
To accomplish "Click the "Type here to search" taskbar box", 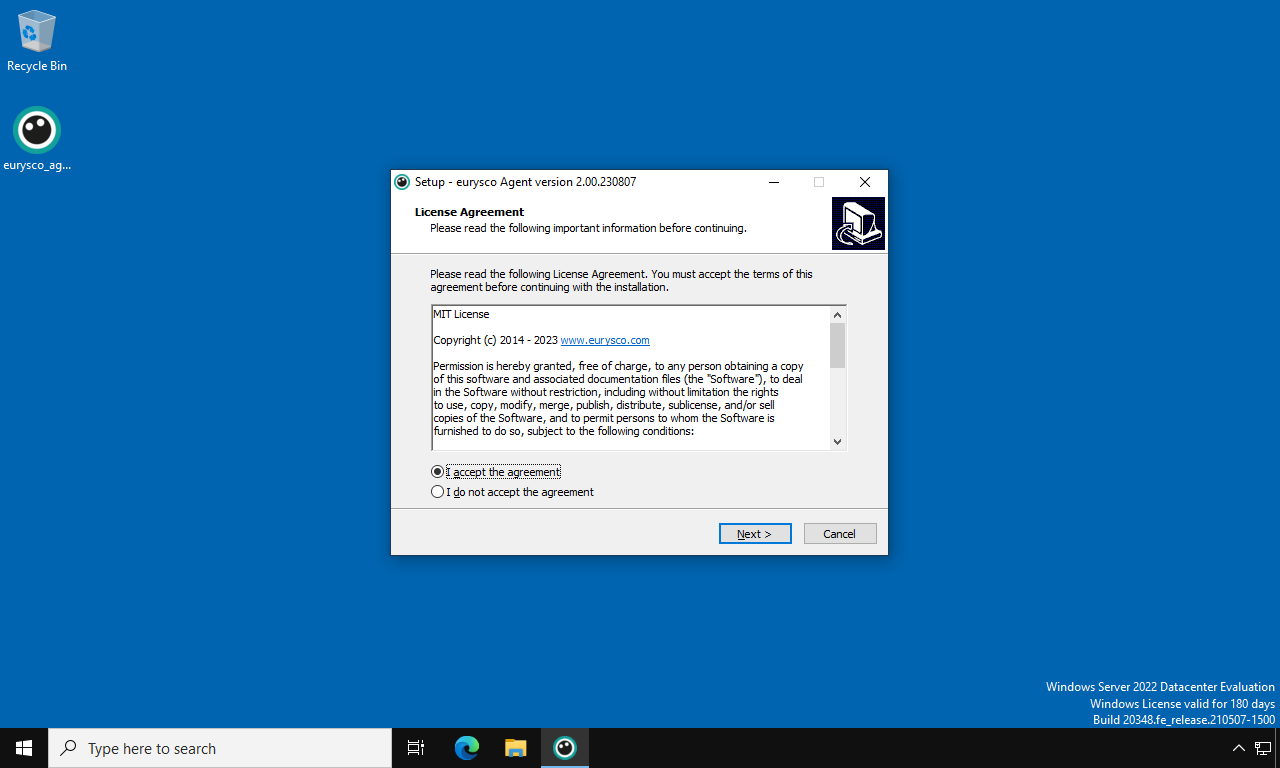I will click(220, 748).
